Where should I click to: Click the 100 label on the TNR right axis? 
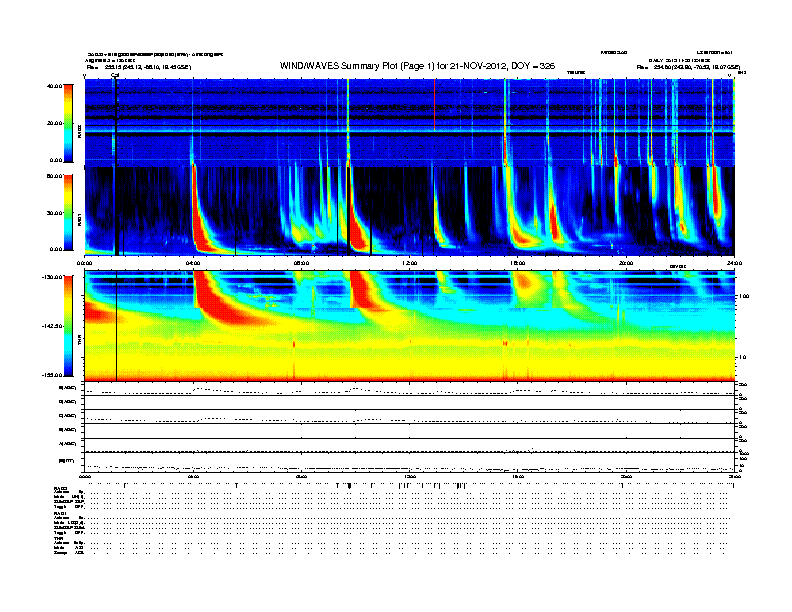(x=743, y=296)
